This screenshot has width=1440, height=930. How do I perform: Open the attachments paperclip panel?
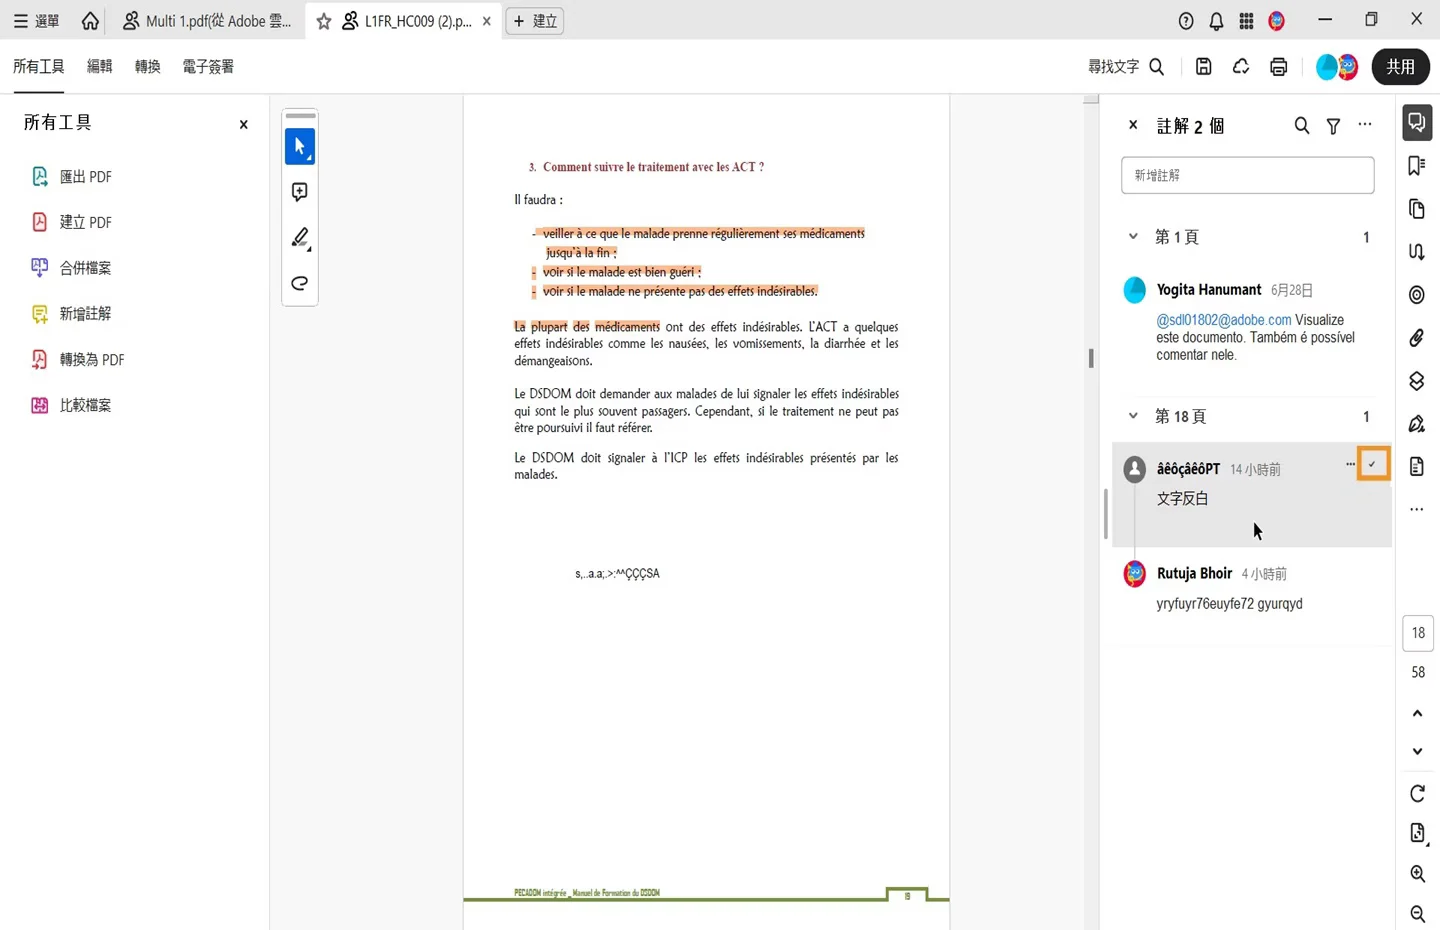pos(1417,338)
